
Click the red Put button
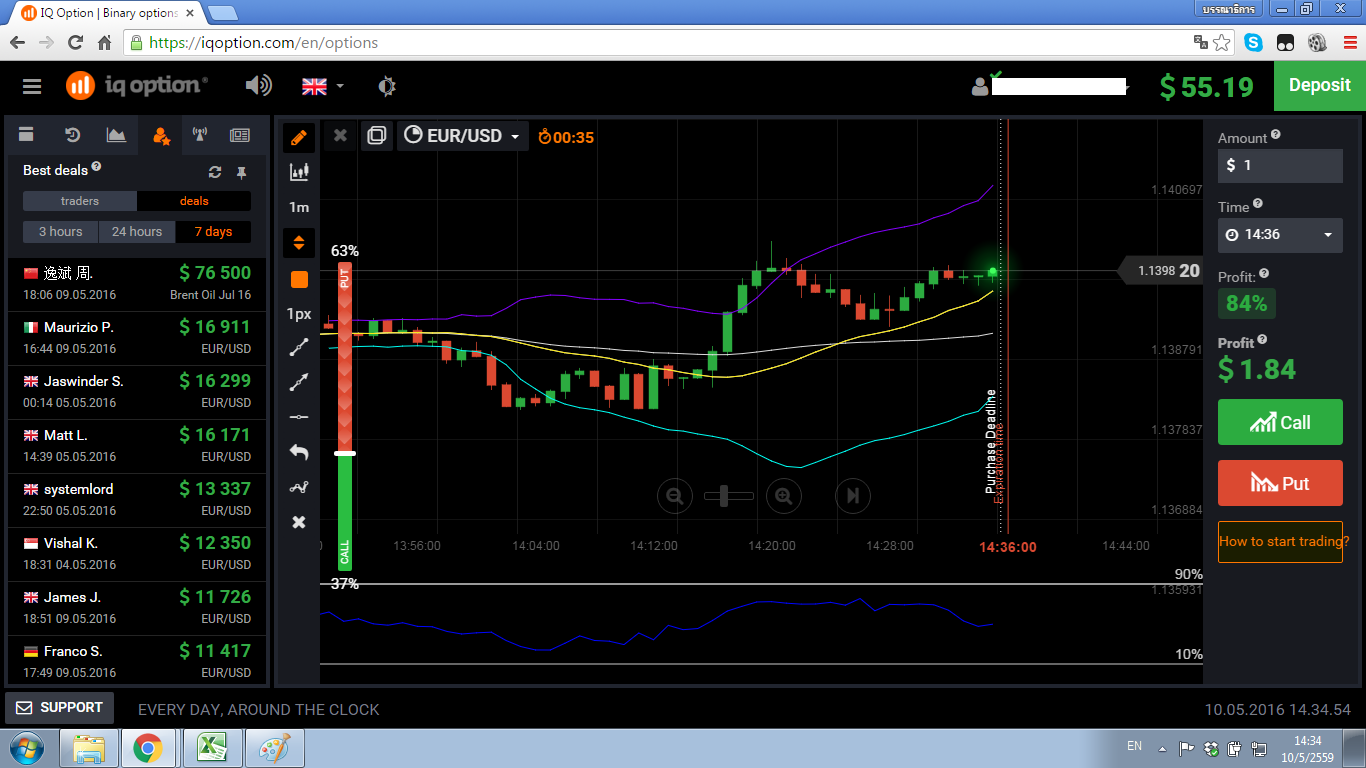1280,483
